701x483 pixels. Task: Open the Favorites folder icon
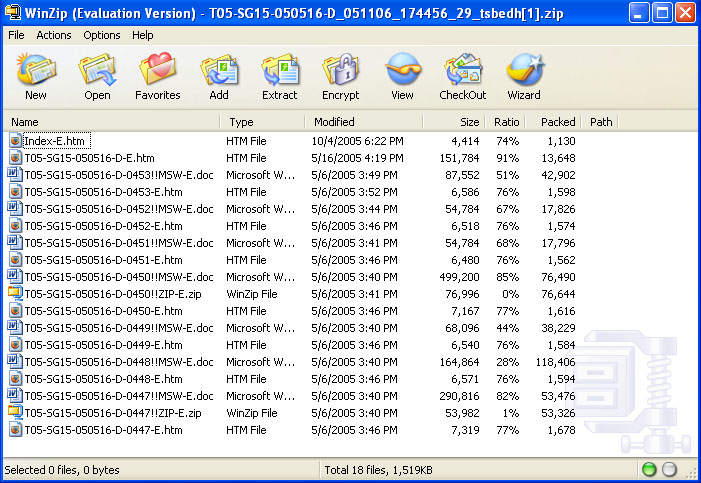pos(157,69)
